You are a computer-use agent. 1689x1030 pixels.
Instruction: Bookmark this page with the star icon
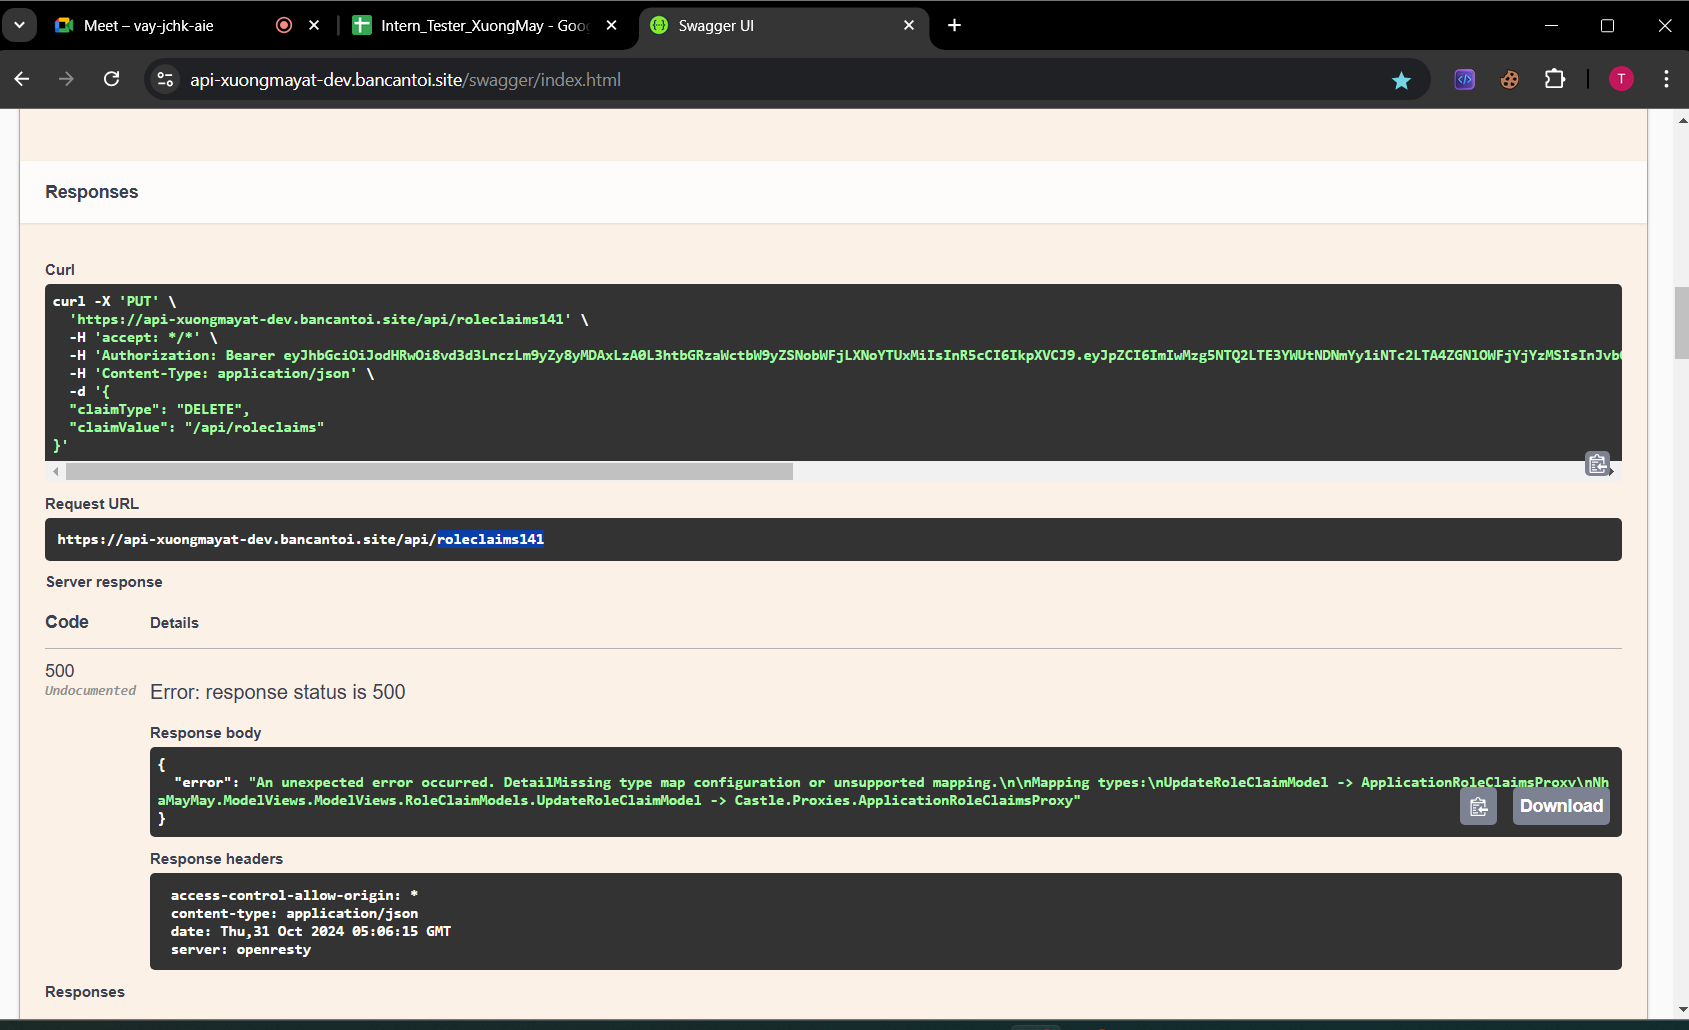1401,80
